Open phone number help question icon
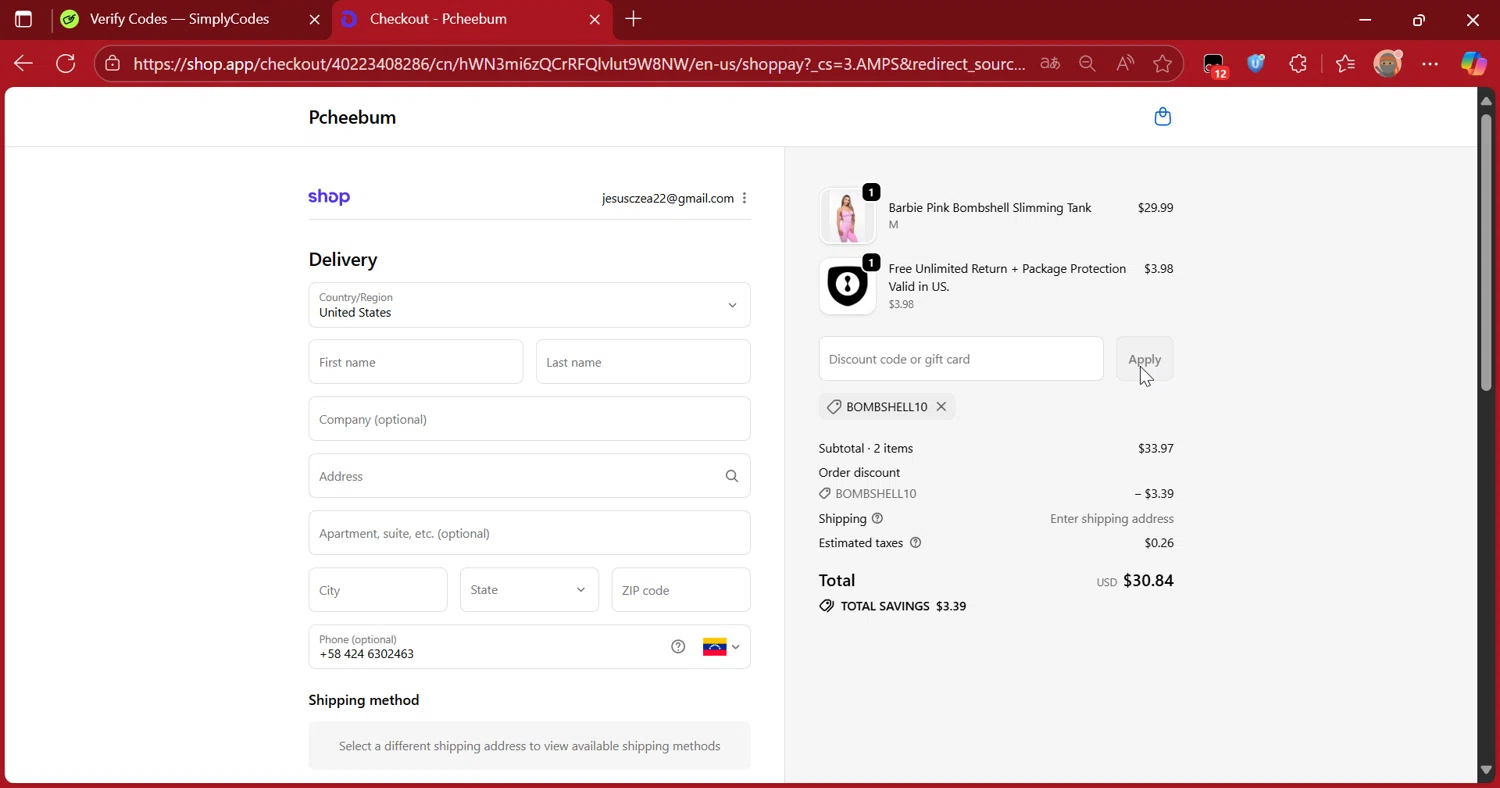The image size is (1500, 788). (x=678, y=647)
